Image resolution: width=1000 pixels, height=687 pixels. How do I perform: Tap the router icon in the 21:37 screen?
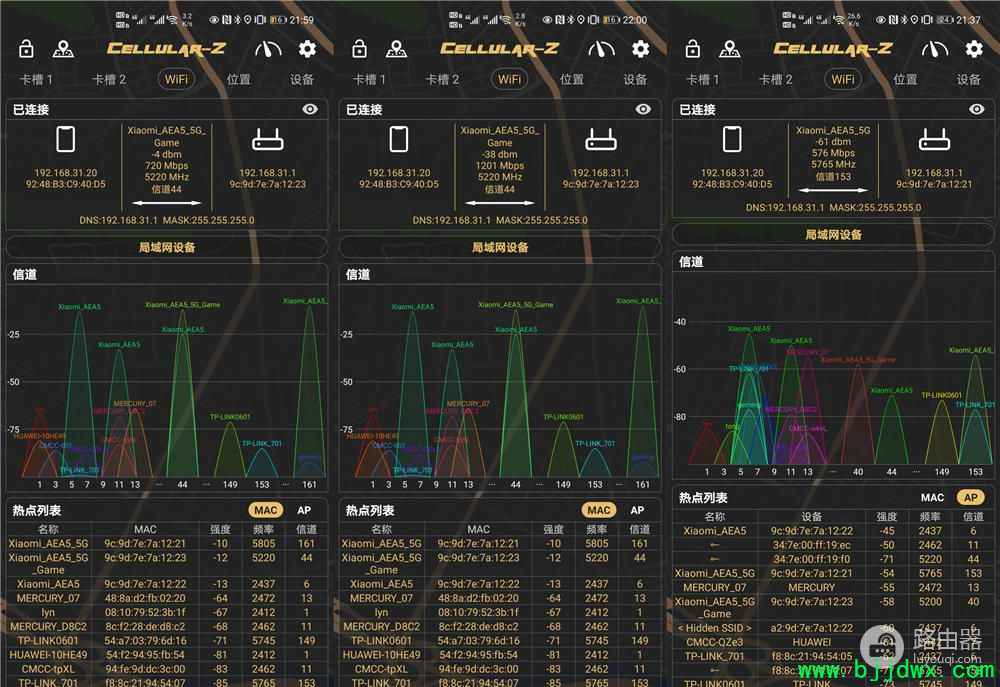click(934, 140)
